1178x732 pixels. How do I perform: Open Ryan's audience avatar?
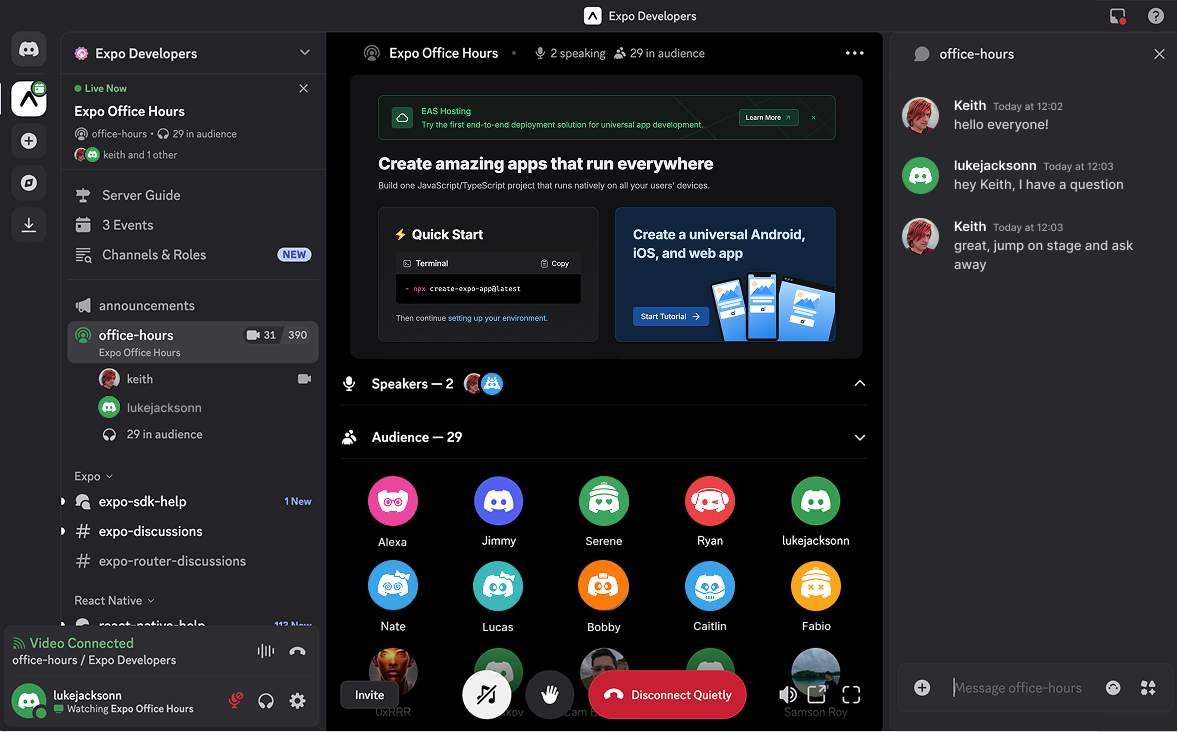[709, 501]
